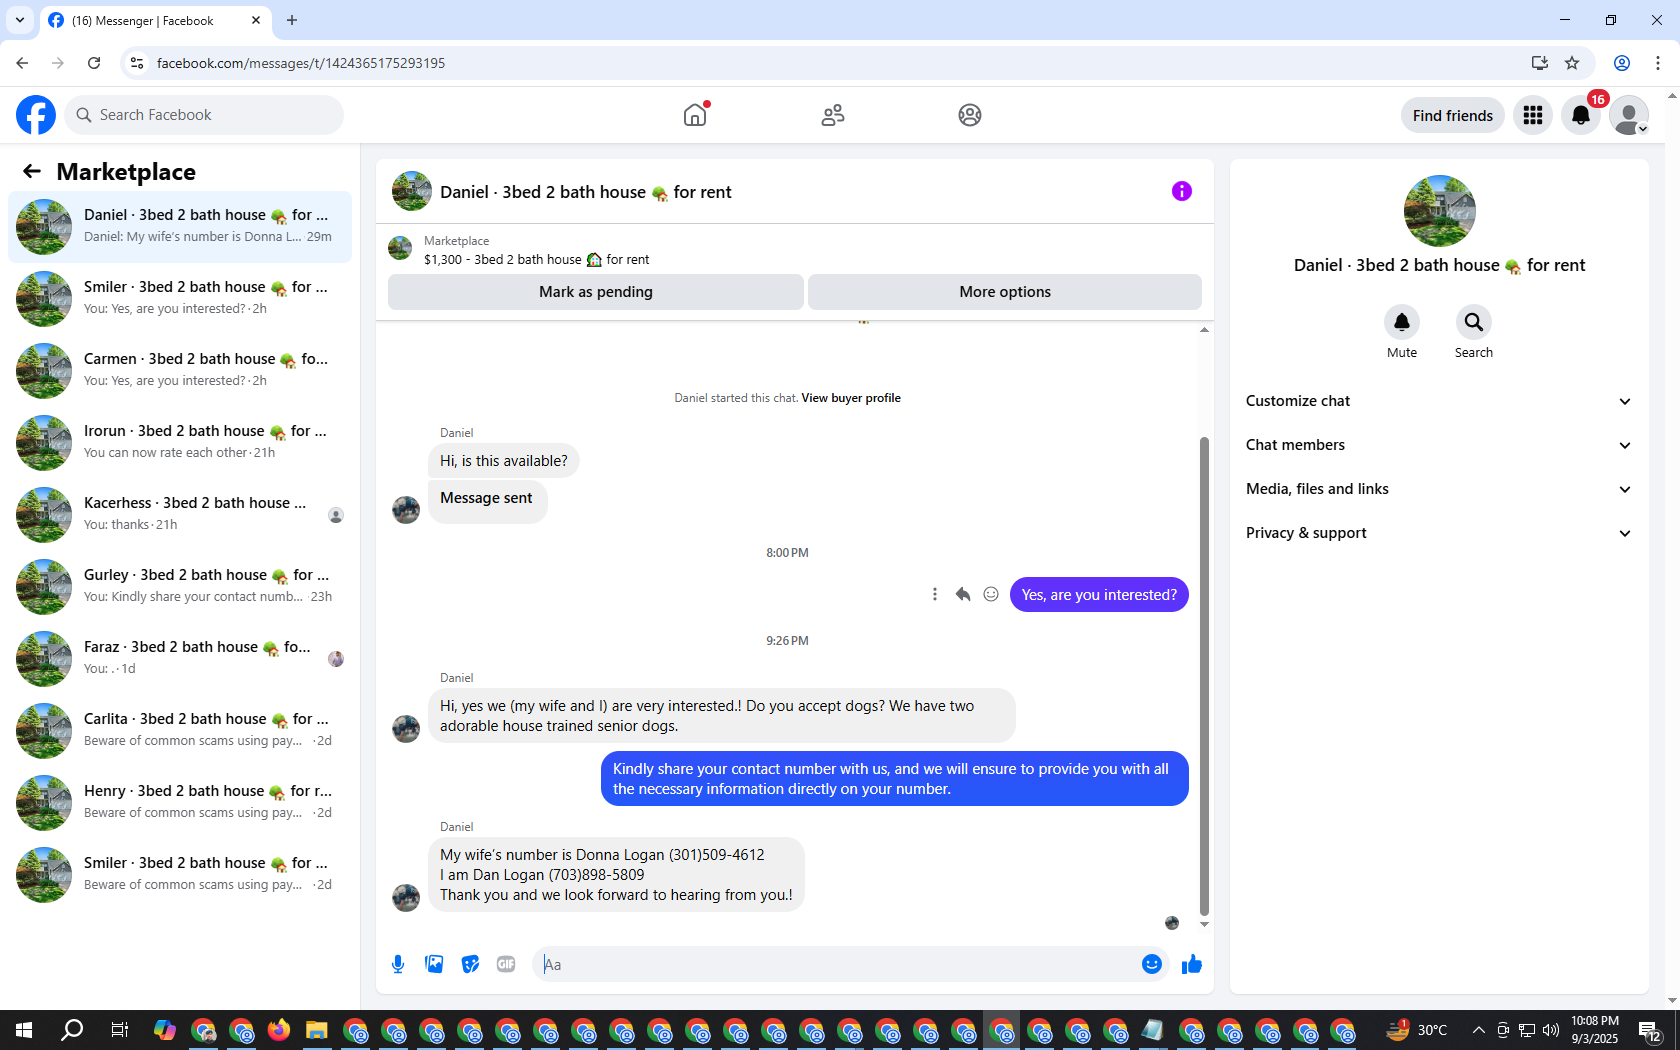Click Mark as pending button
This screenshot has width=1680, height=1050.
pos(596,292)
